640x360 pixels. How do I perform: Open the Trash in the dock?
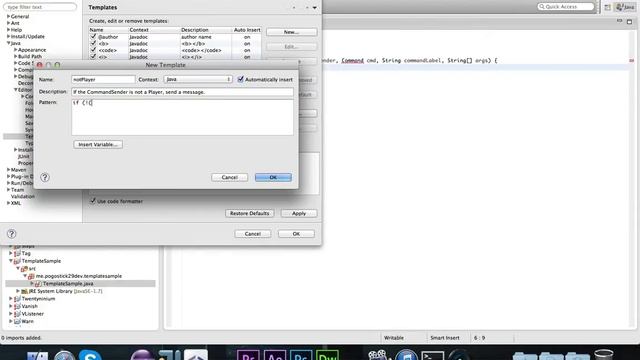point(603,355)
